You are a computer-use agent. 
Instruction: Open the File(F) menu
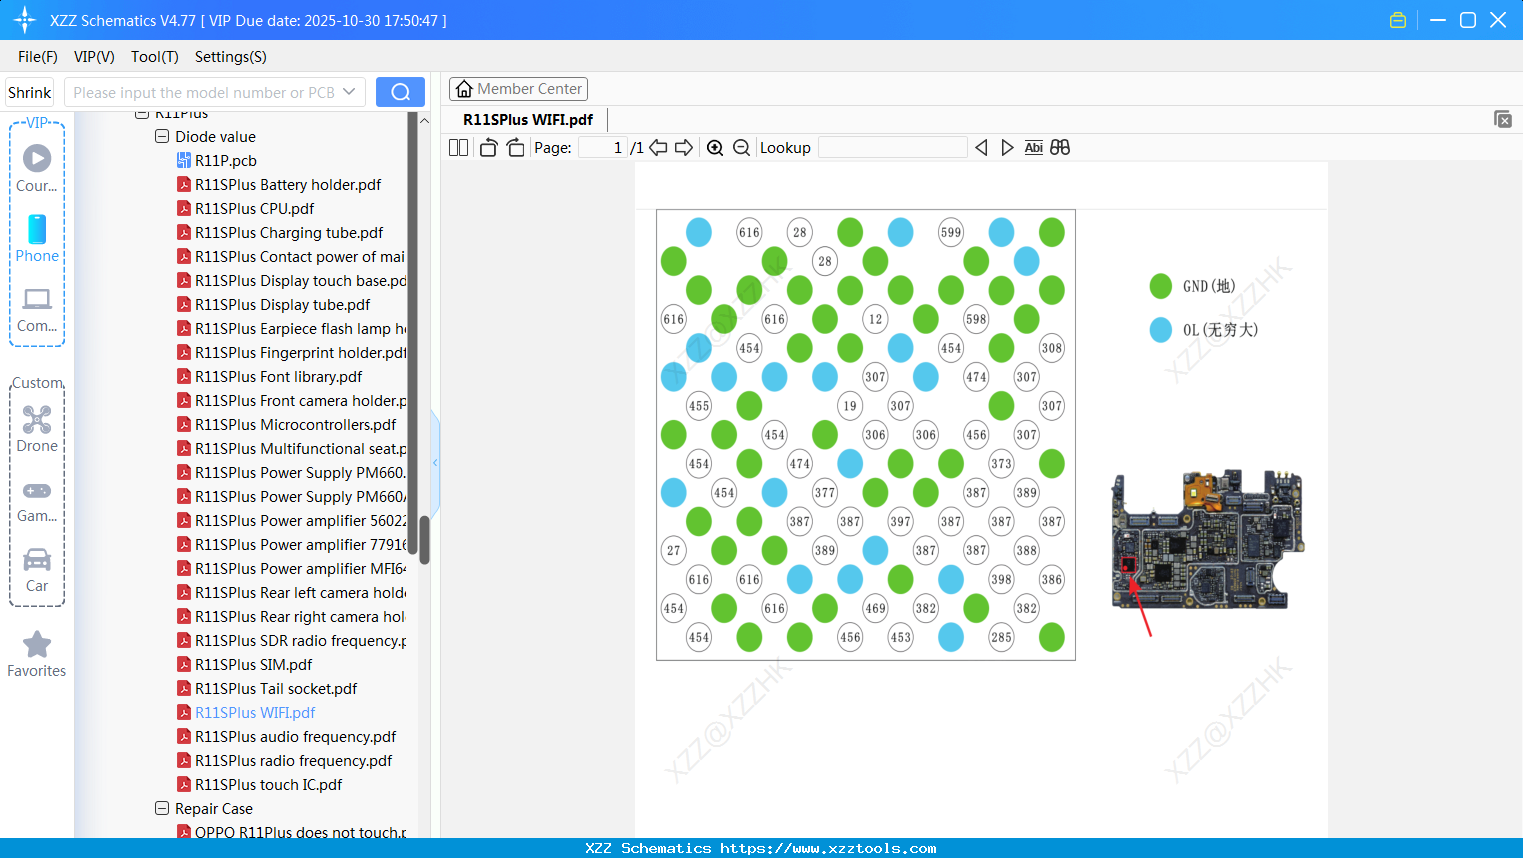pos(38,57)
